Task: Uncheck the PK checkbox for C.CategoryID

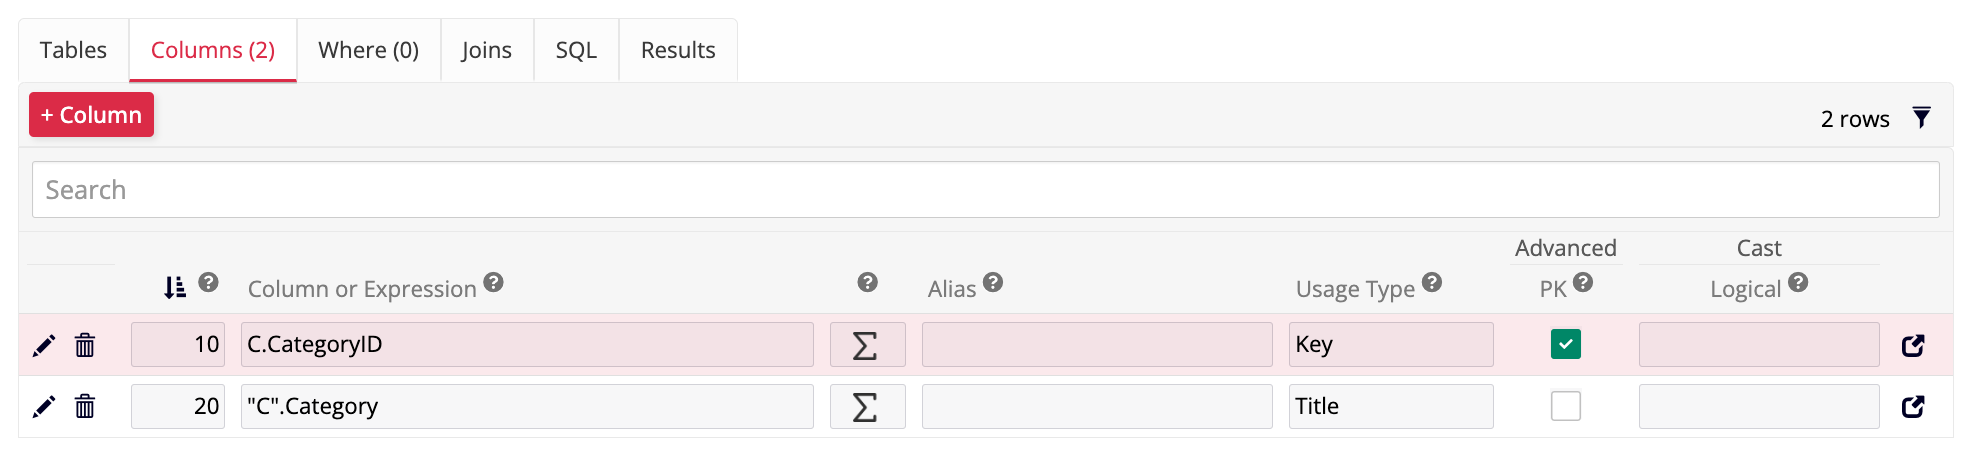Action: tap(1565, 344)
